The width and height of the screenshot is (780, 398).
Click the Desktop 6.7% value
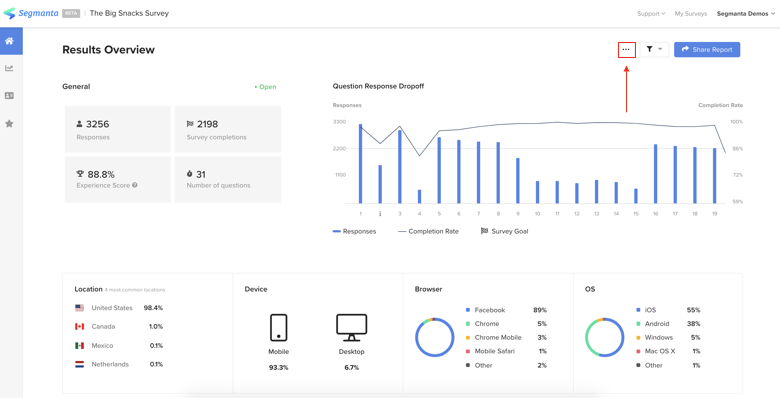(351, 368)
